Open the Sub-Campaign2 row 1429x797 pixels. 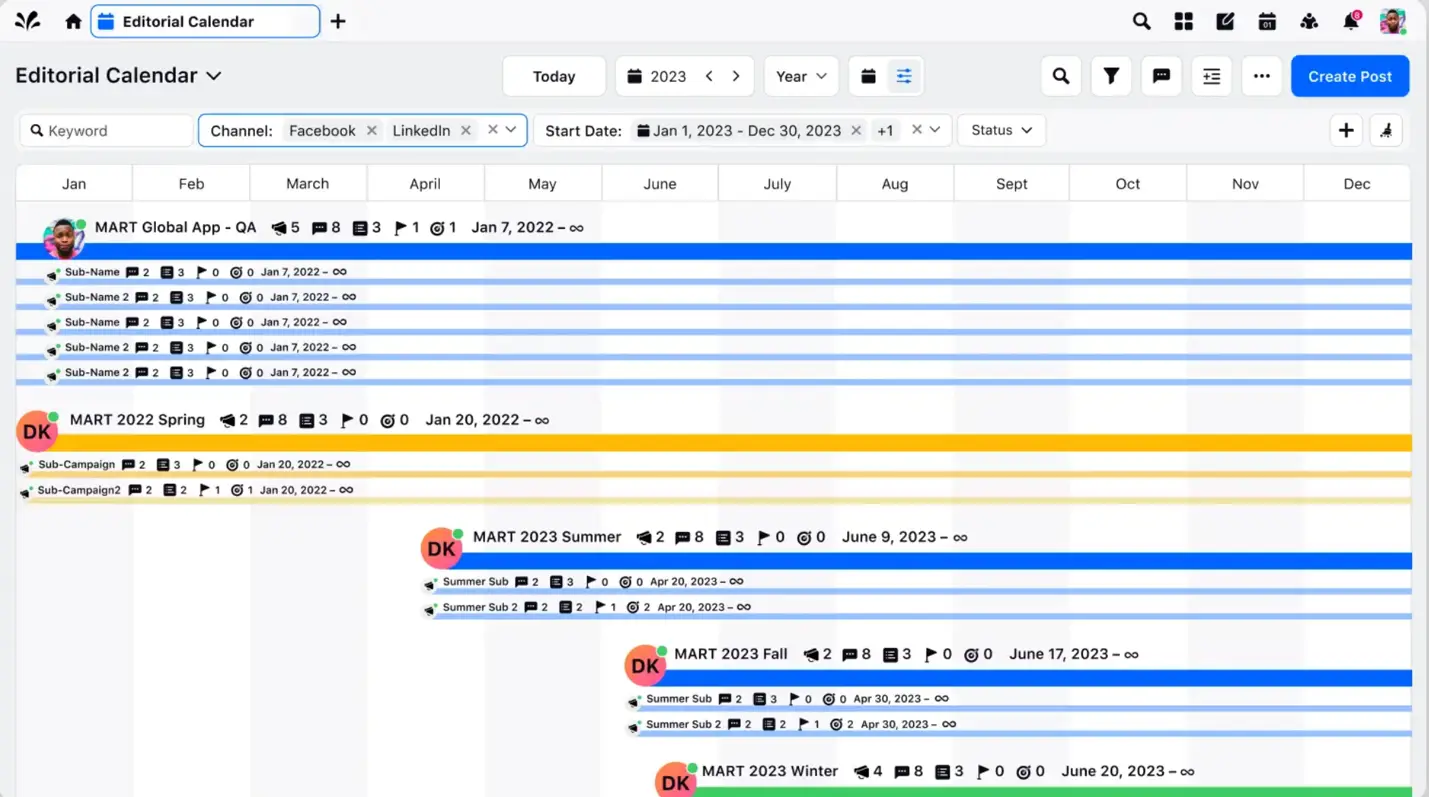[79, 490]
